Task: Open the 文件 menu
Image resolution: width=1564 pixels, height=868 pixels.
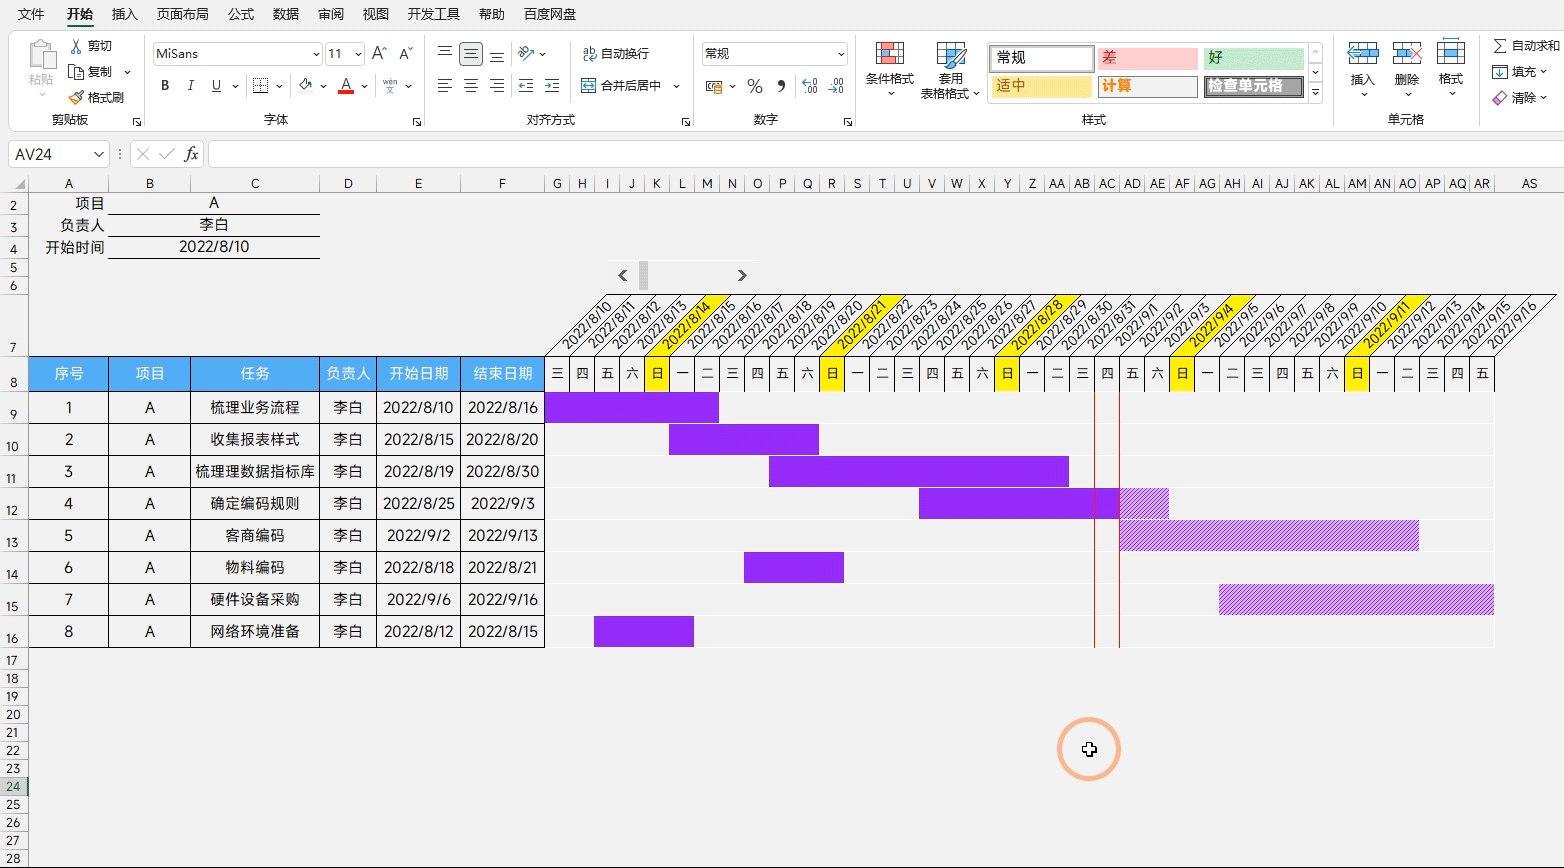Action: point(31,14)
